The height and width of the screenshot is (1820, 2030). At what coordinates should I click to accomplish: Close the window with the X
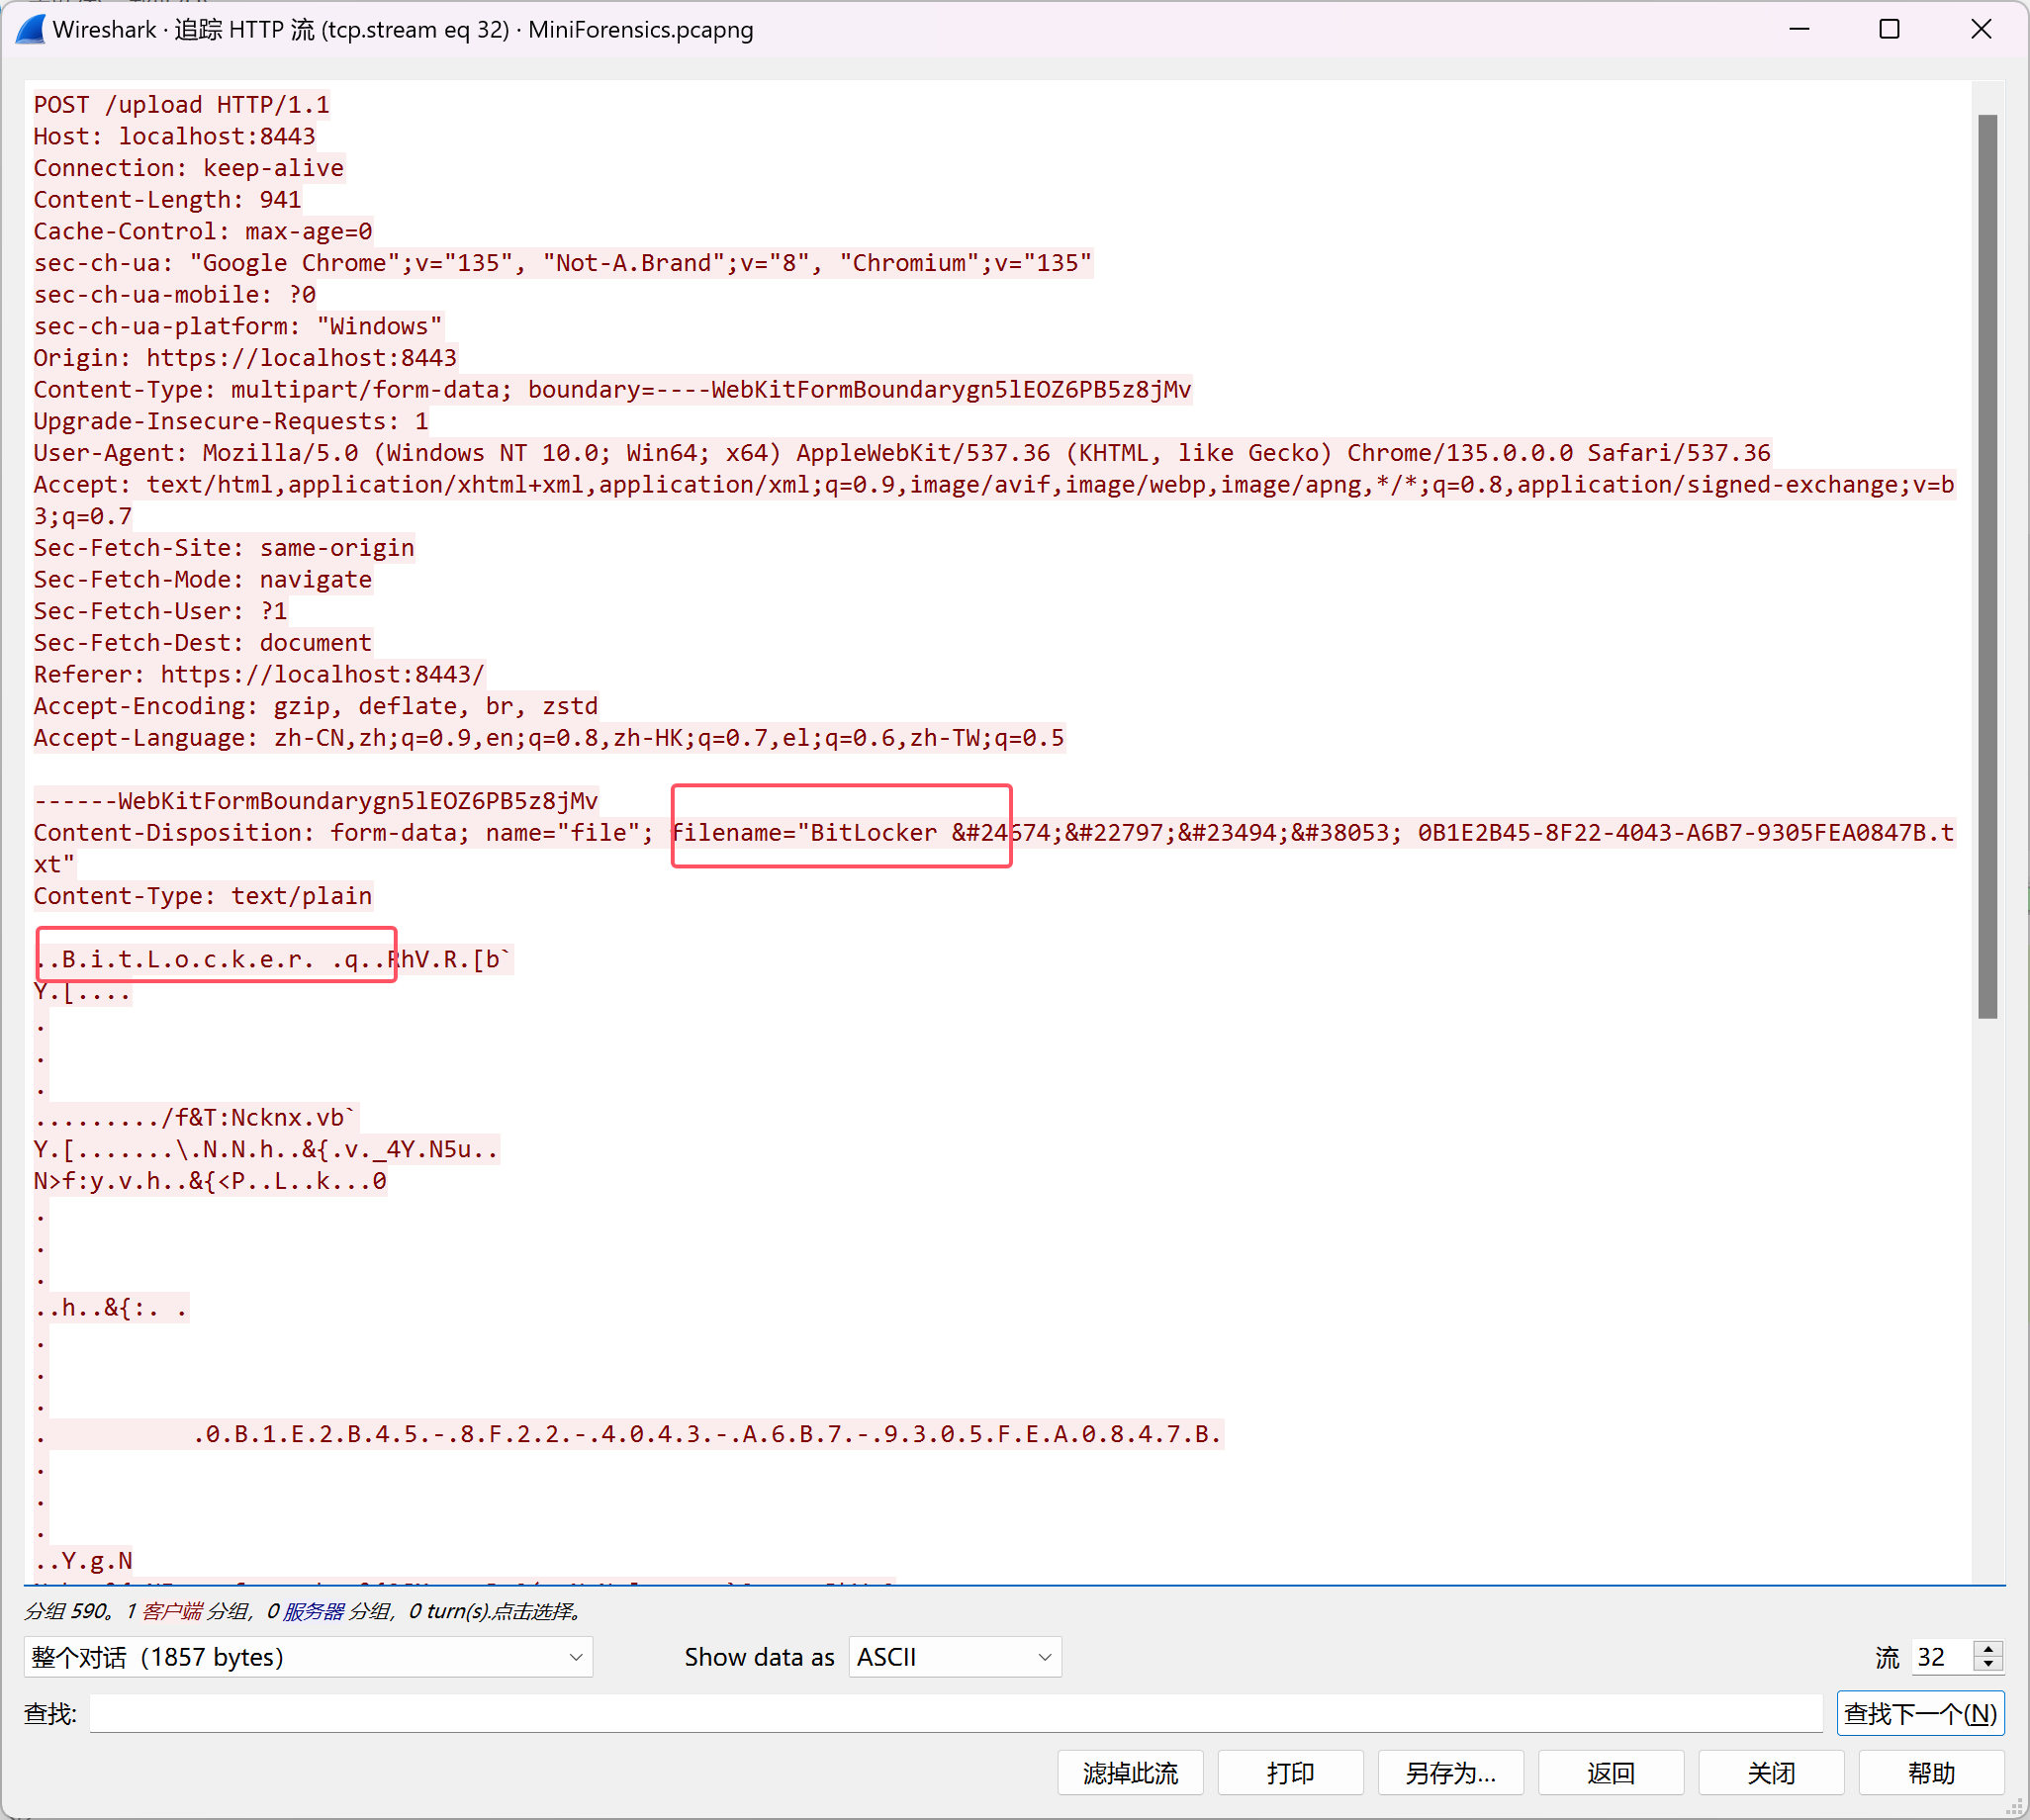pyautogui.click(x=1981, y=29)
